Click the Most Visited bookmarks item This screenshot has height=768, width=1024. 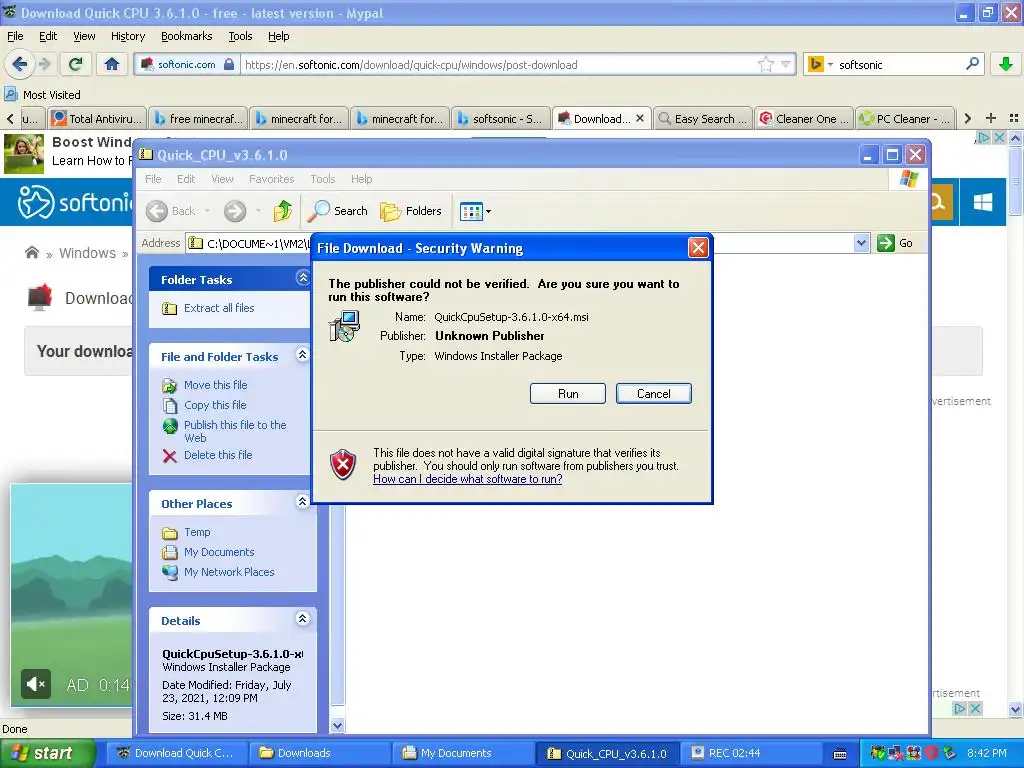pyautogui.click(x=43, y=95)
